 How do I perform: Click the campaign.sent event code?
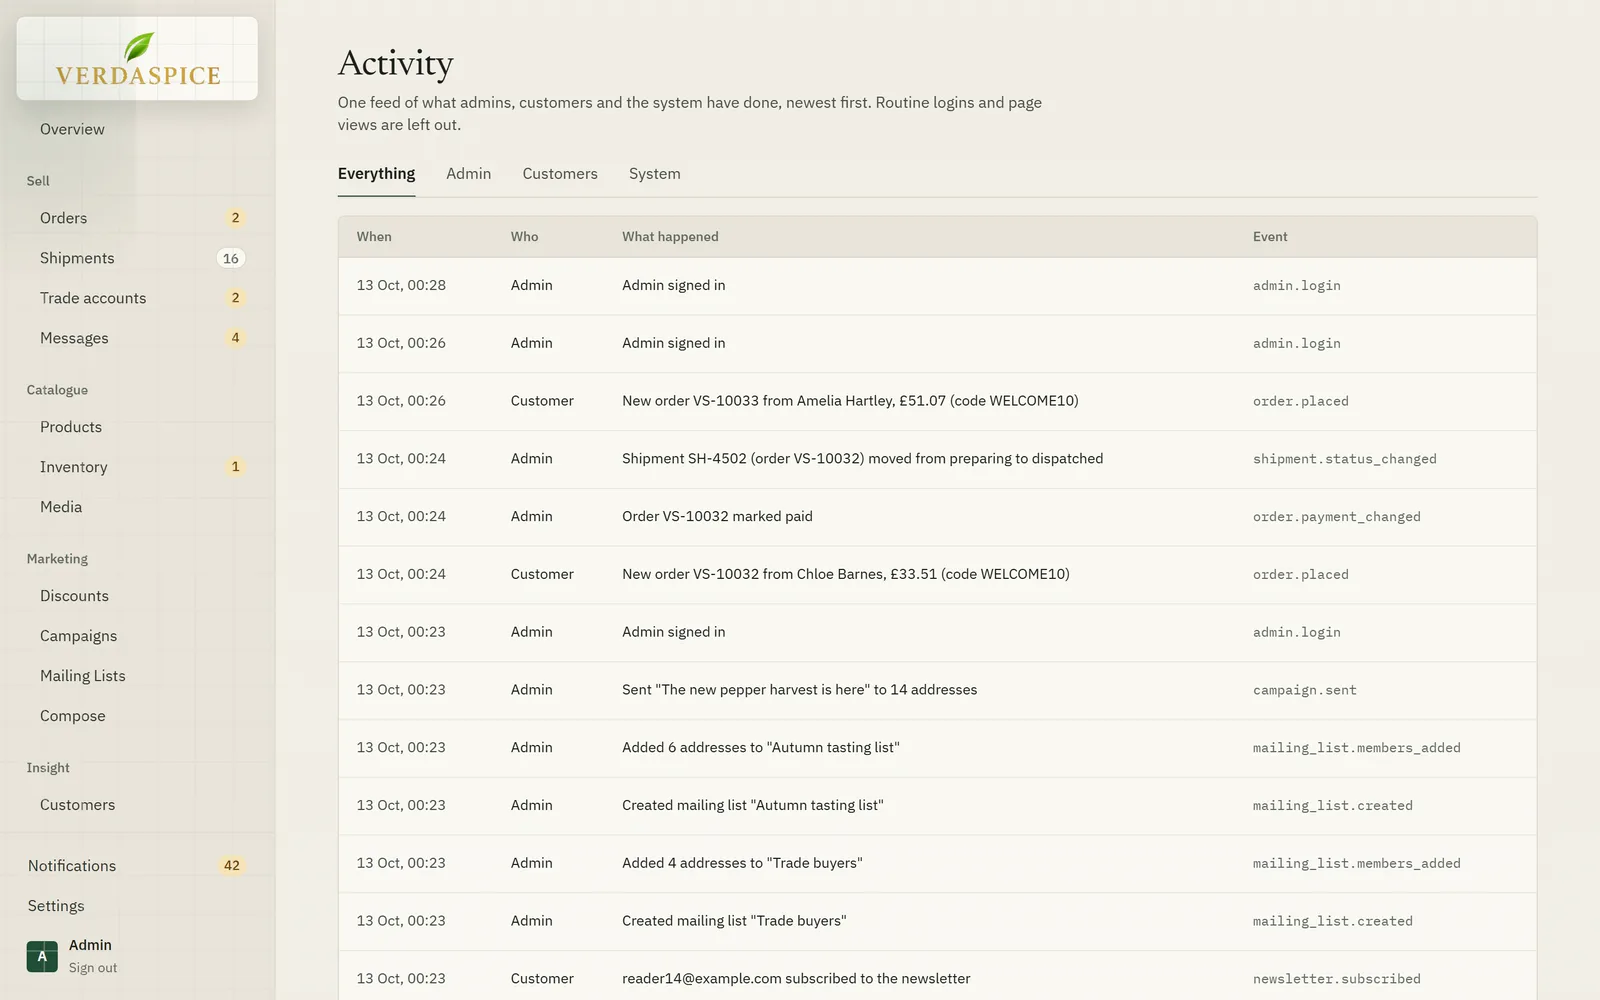1304,690
